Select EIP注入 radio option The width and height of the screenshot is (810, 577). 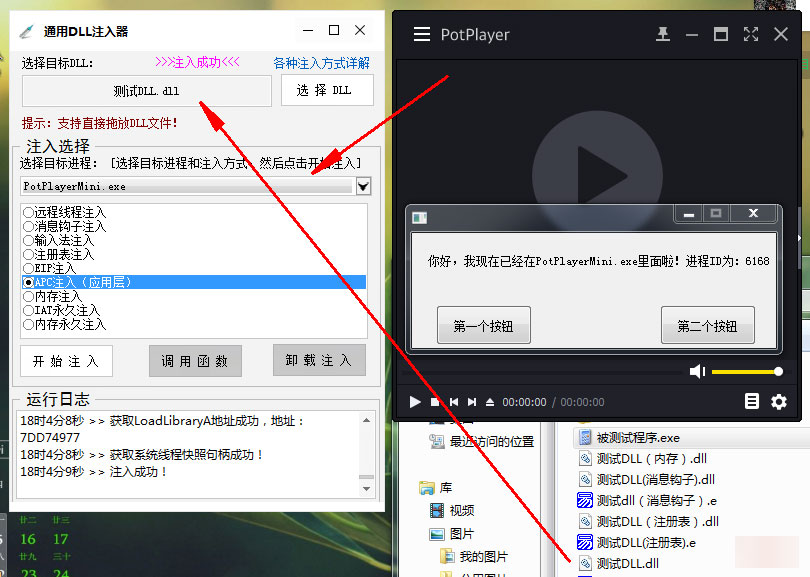(49, 268)
